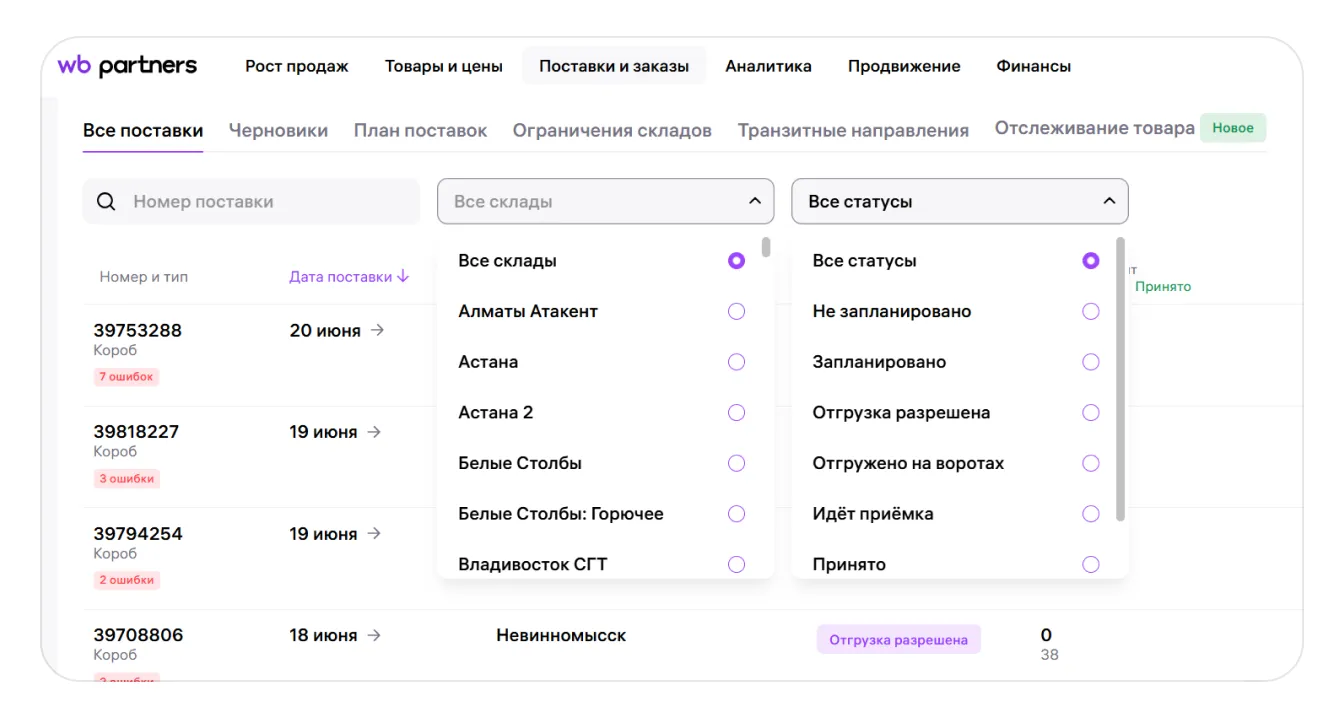Image resolution: width=1344 pixels, height=718 pixels.
Task: Click the Отгрузка разрешена status tag
Action: [x=899, y=640]
